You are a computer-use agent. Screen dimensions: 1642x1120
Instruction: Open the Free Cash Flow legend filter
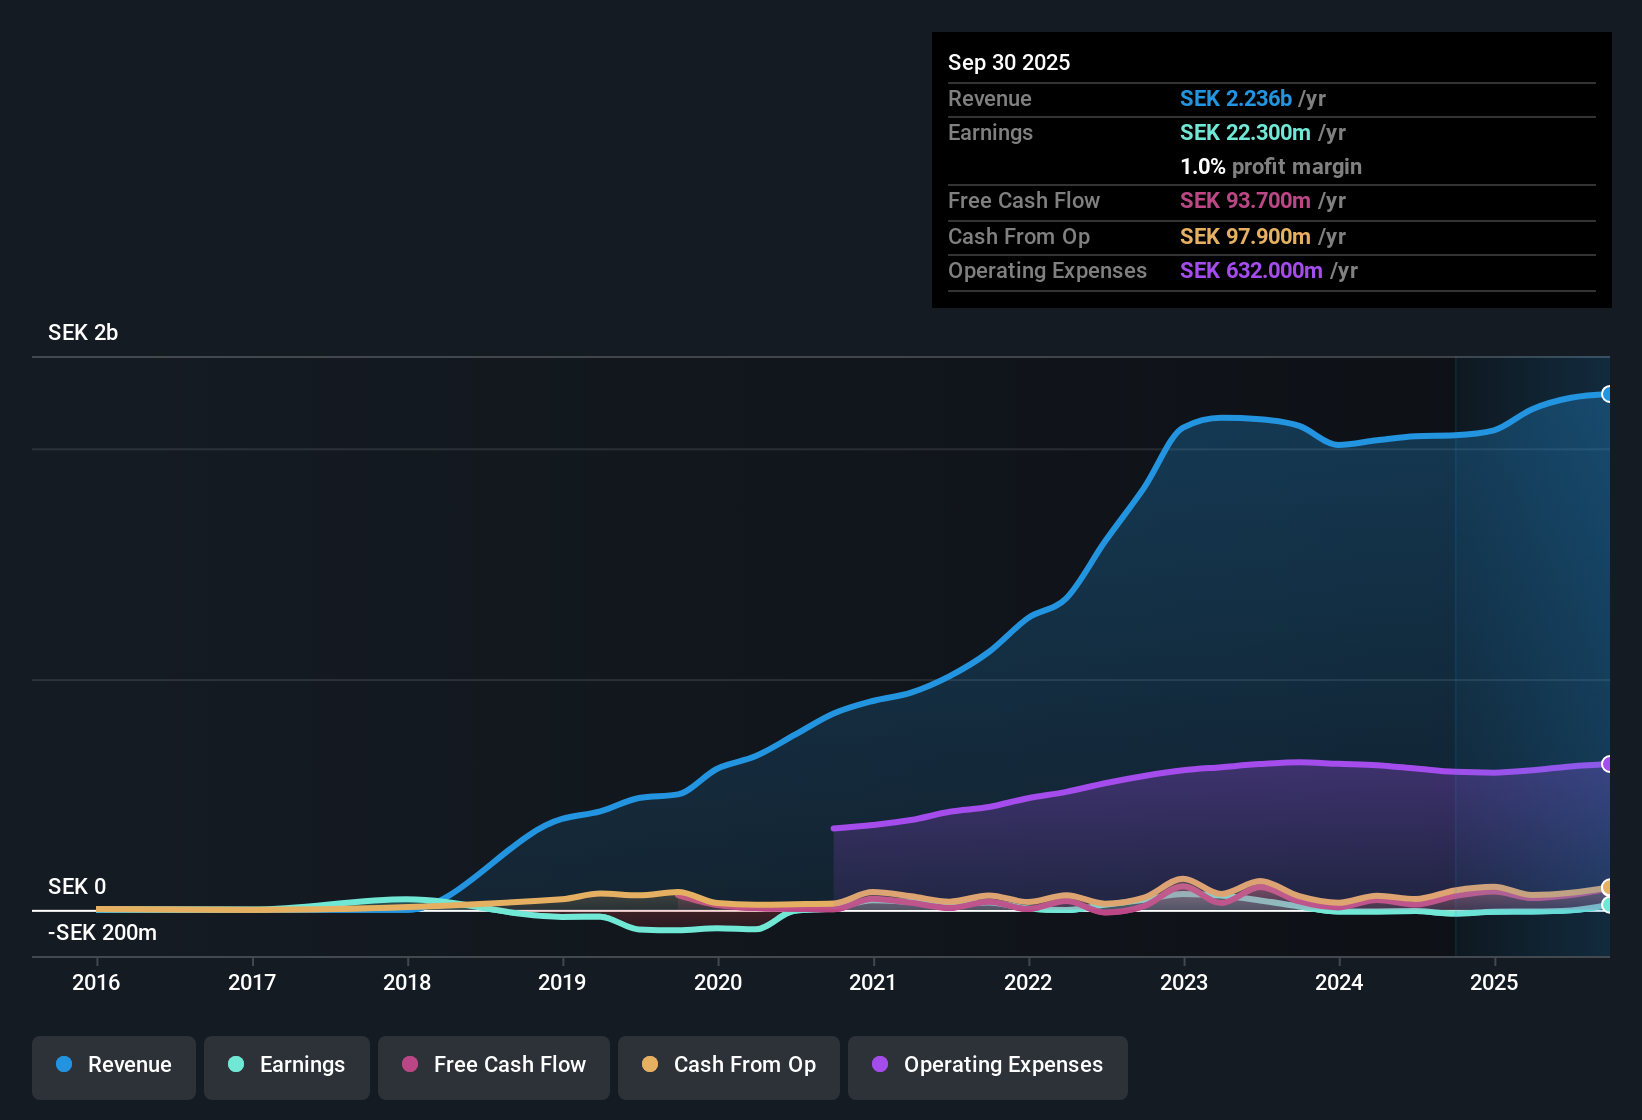493,1066
